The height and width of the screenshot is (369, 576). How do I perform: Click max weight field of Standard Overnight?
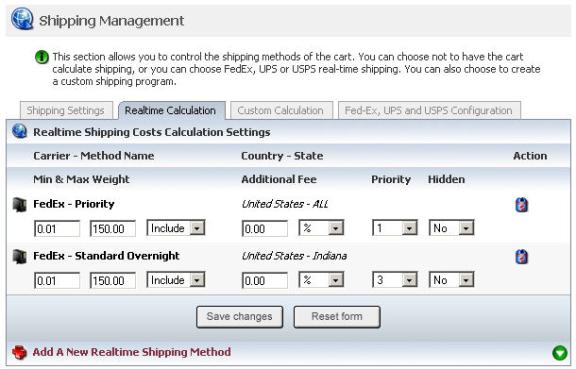click(x=113, y=281)
